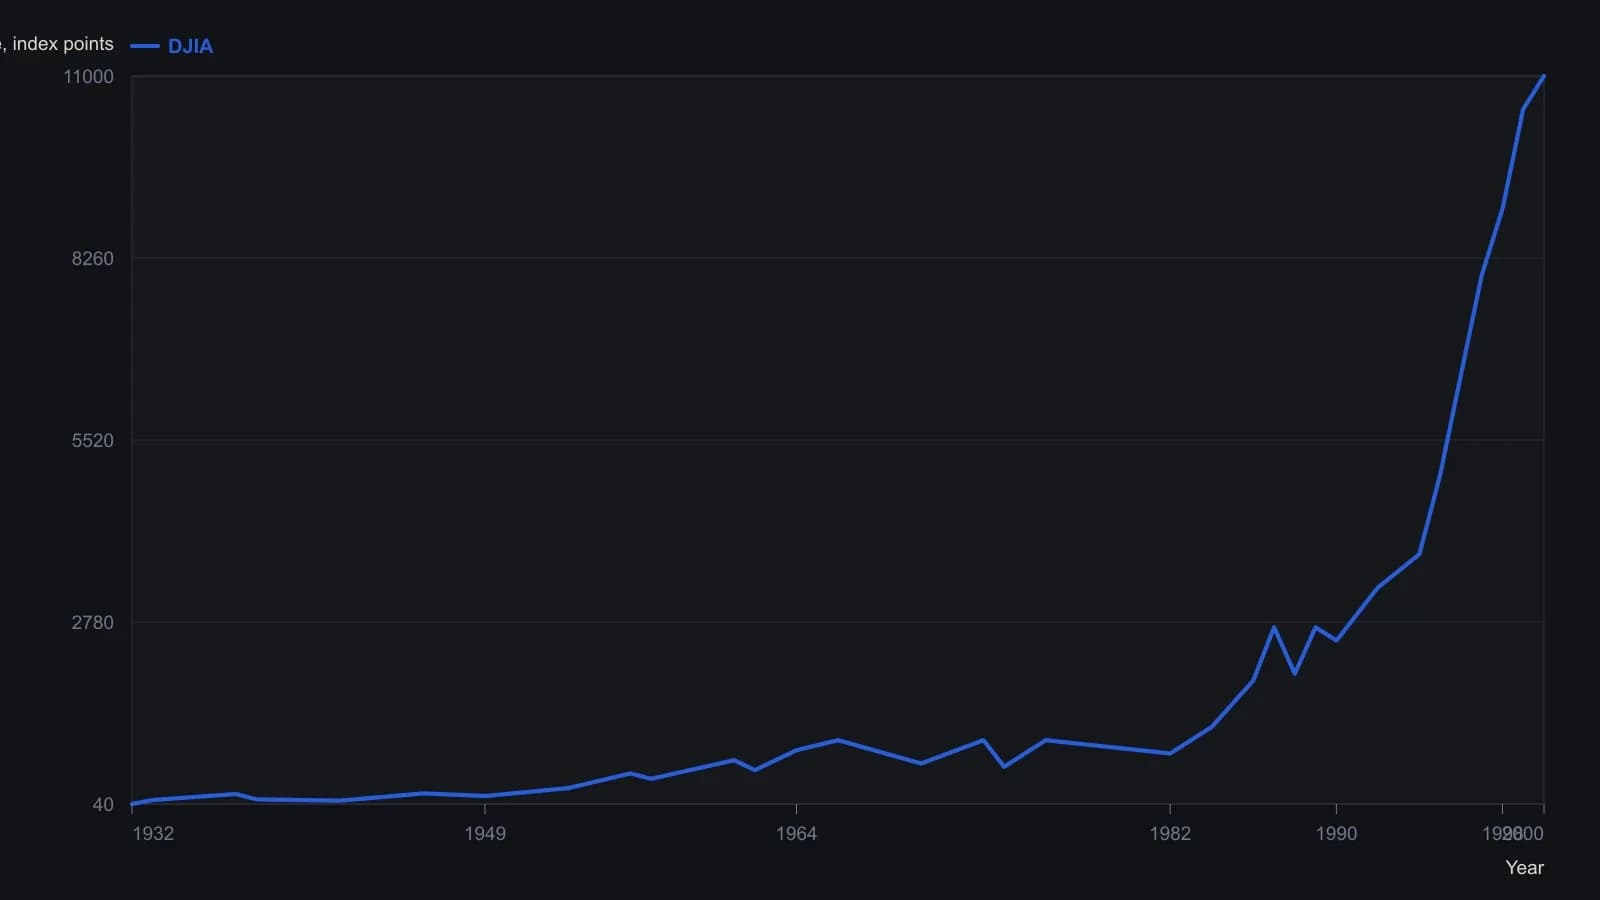Viewport: 1600px width, 900px height.
Task: Click the dip between twin peaks before 1990
Action: pyautogui.click(x=1295, y=673)
